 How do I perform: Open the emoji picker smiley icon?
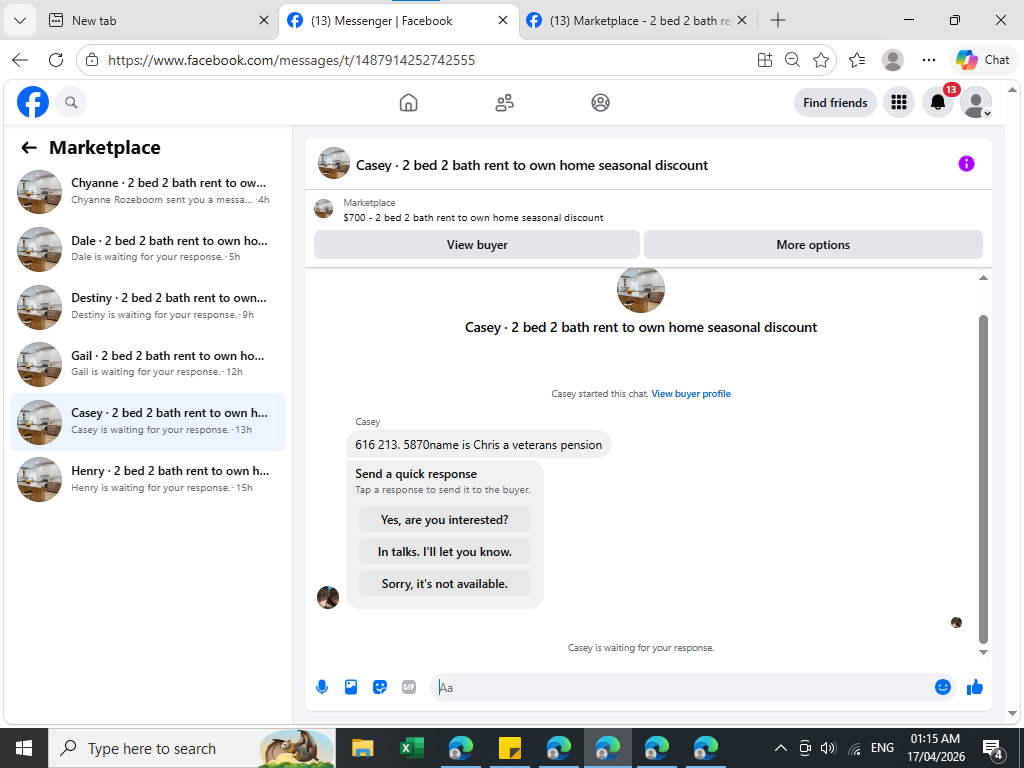click(942, 687)
